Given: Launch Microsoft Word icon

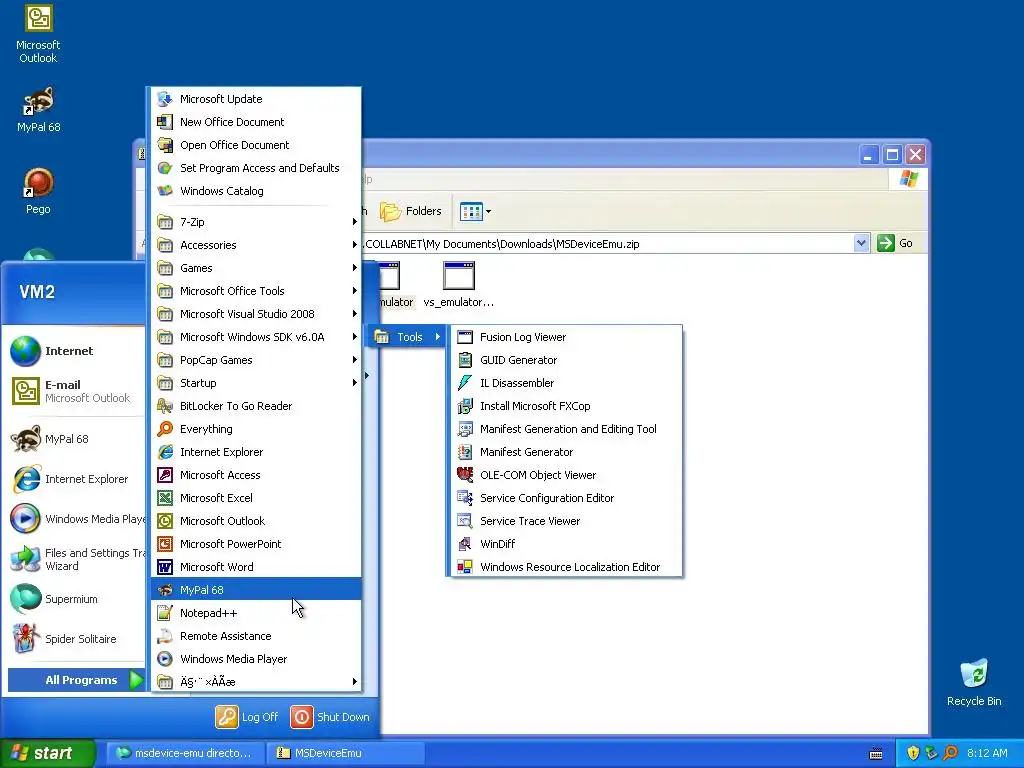Looking at the screenshot, I should click(x=165, y=567).
